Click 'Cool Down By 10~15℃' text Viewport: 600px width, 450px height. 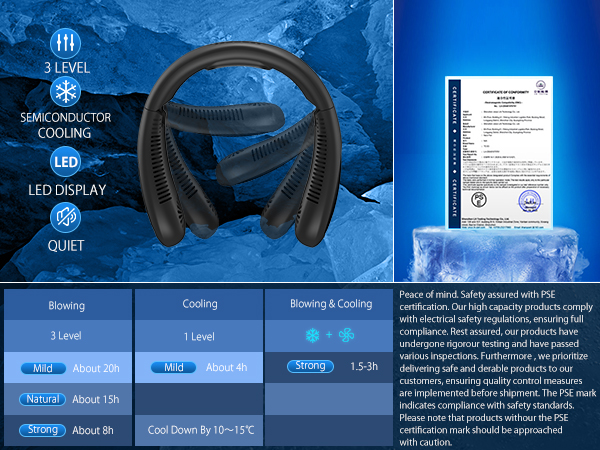(x=201, y=430)
